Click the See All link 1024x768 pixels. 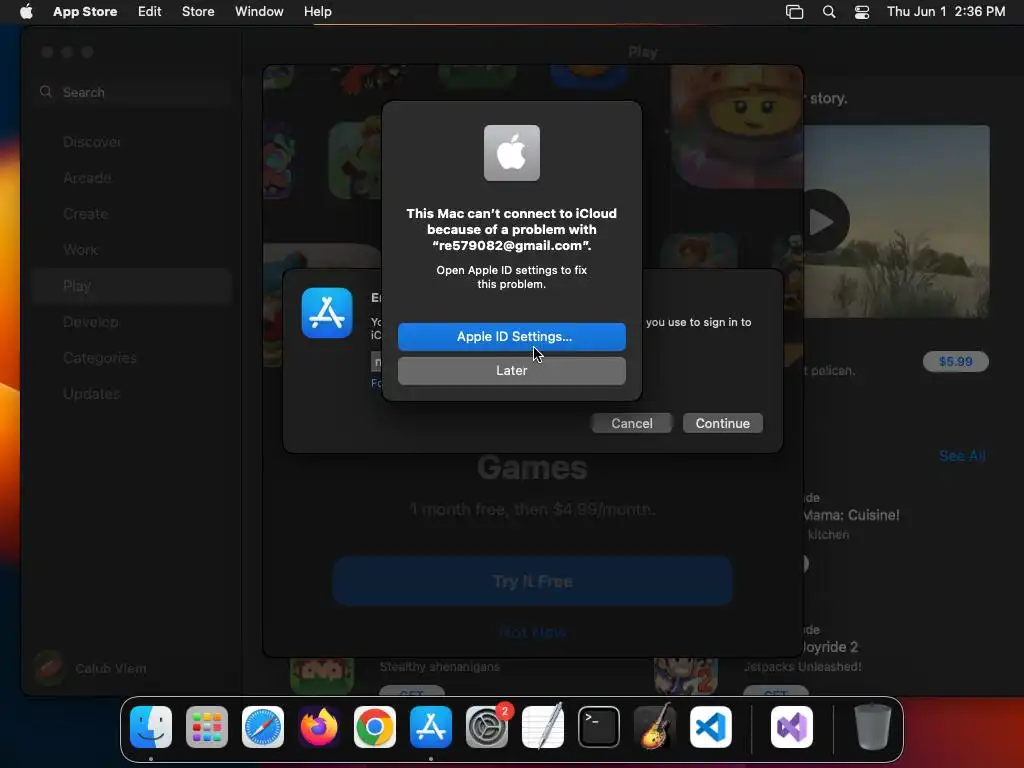(x=962, y=455)
